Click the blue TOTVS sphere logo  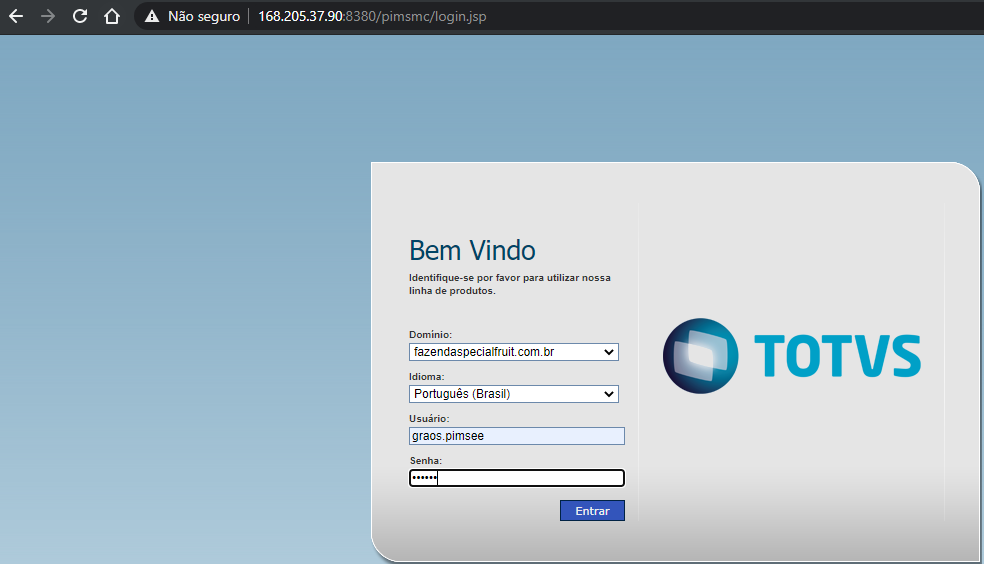coord(701,356)
